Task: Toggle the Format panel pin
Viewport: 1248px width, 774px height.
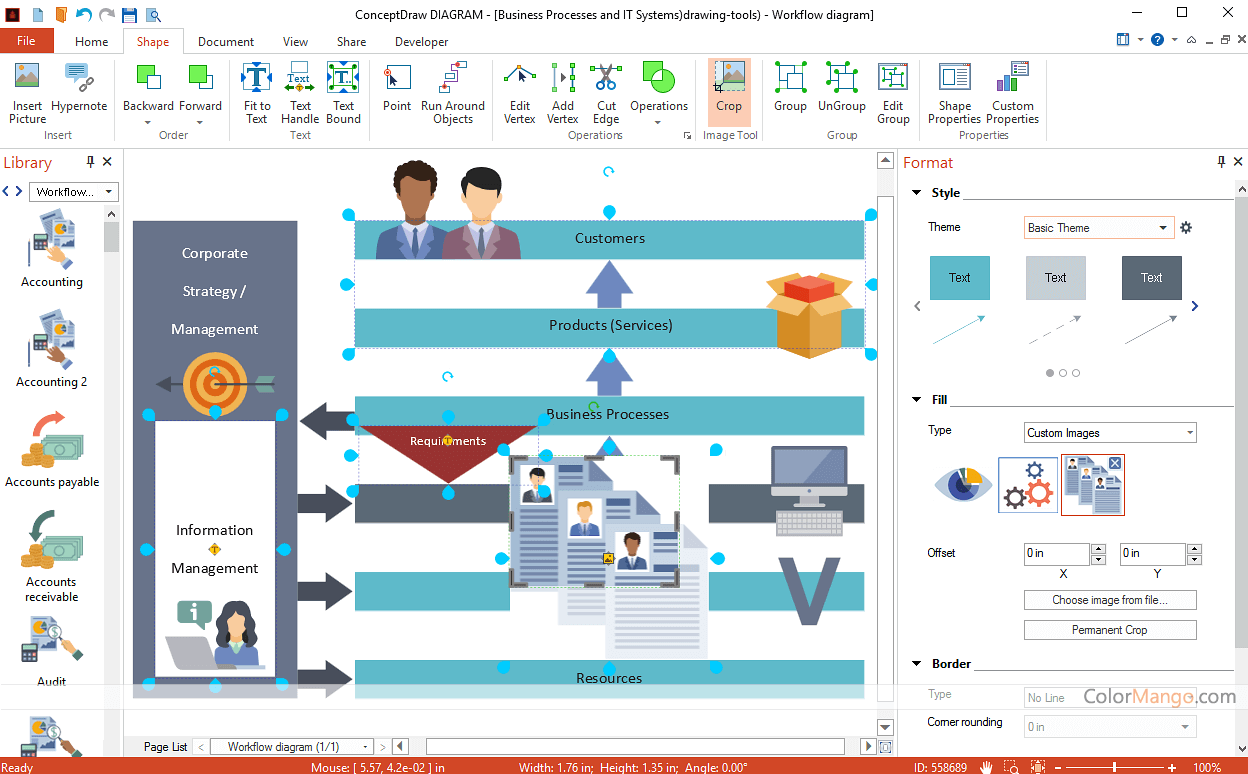Action: 1220,161
